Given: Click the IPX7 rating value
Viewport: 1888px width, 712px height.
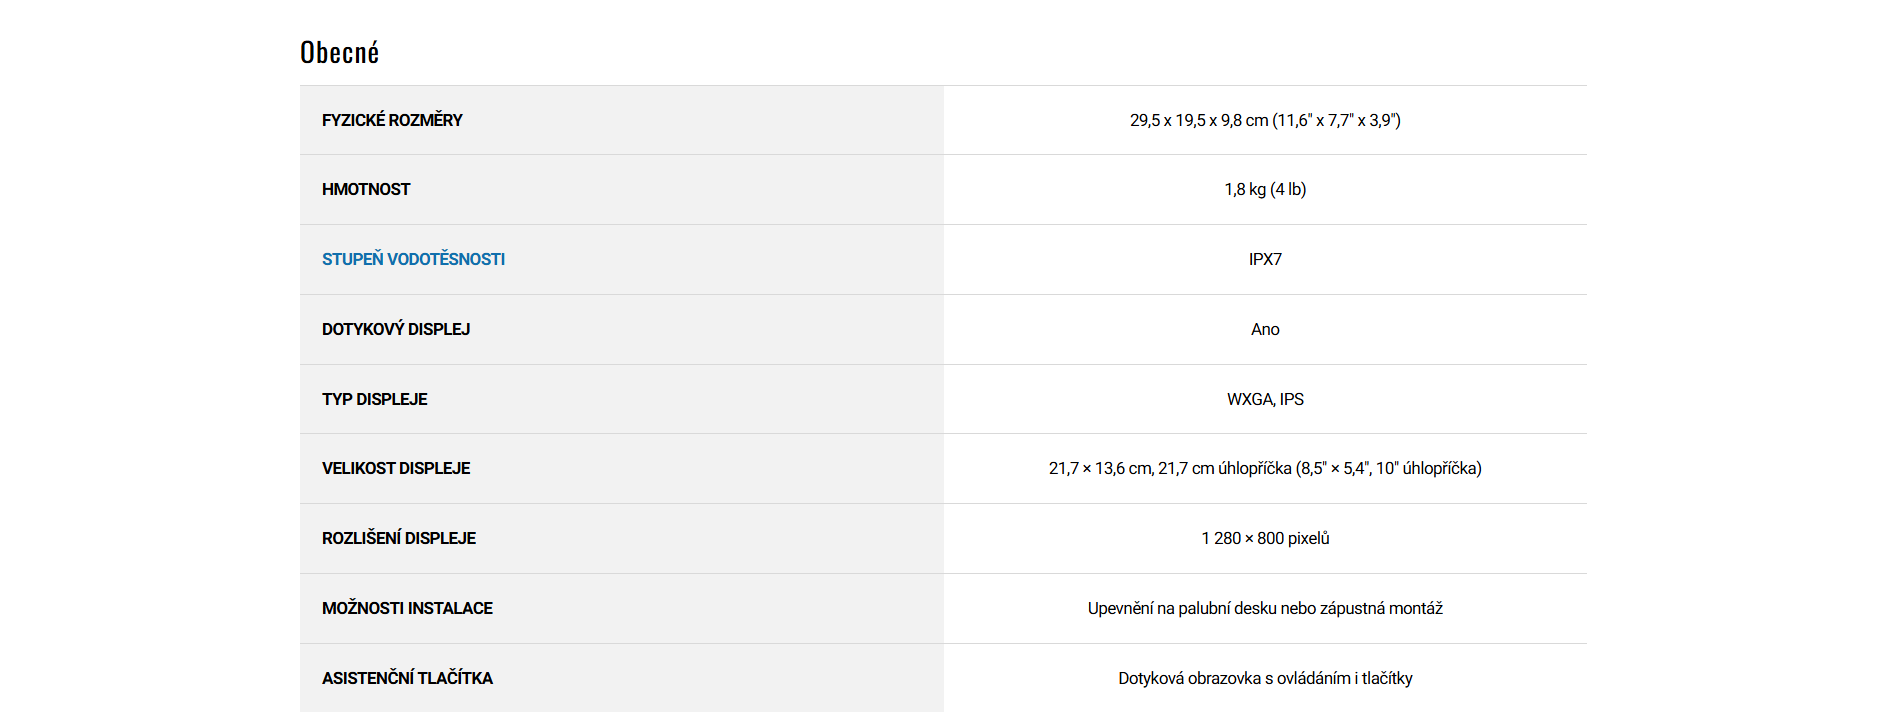Looking at the screenshot, I should (1265, 259).
